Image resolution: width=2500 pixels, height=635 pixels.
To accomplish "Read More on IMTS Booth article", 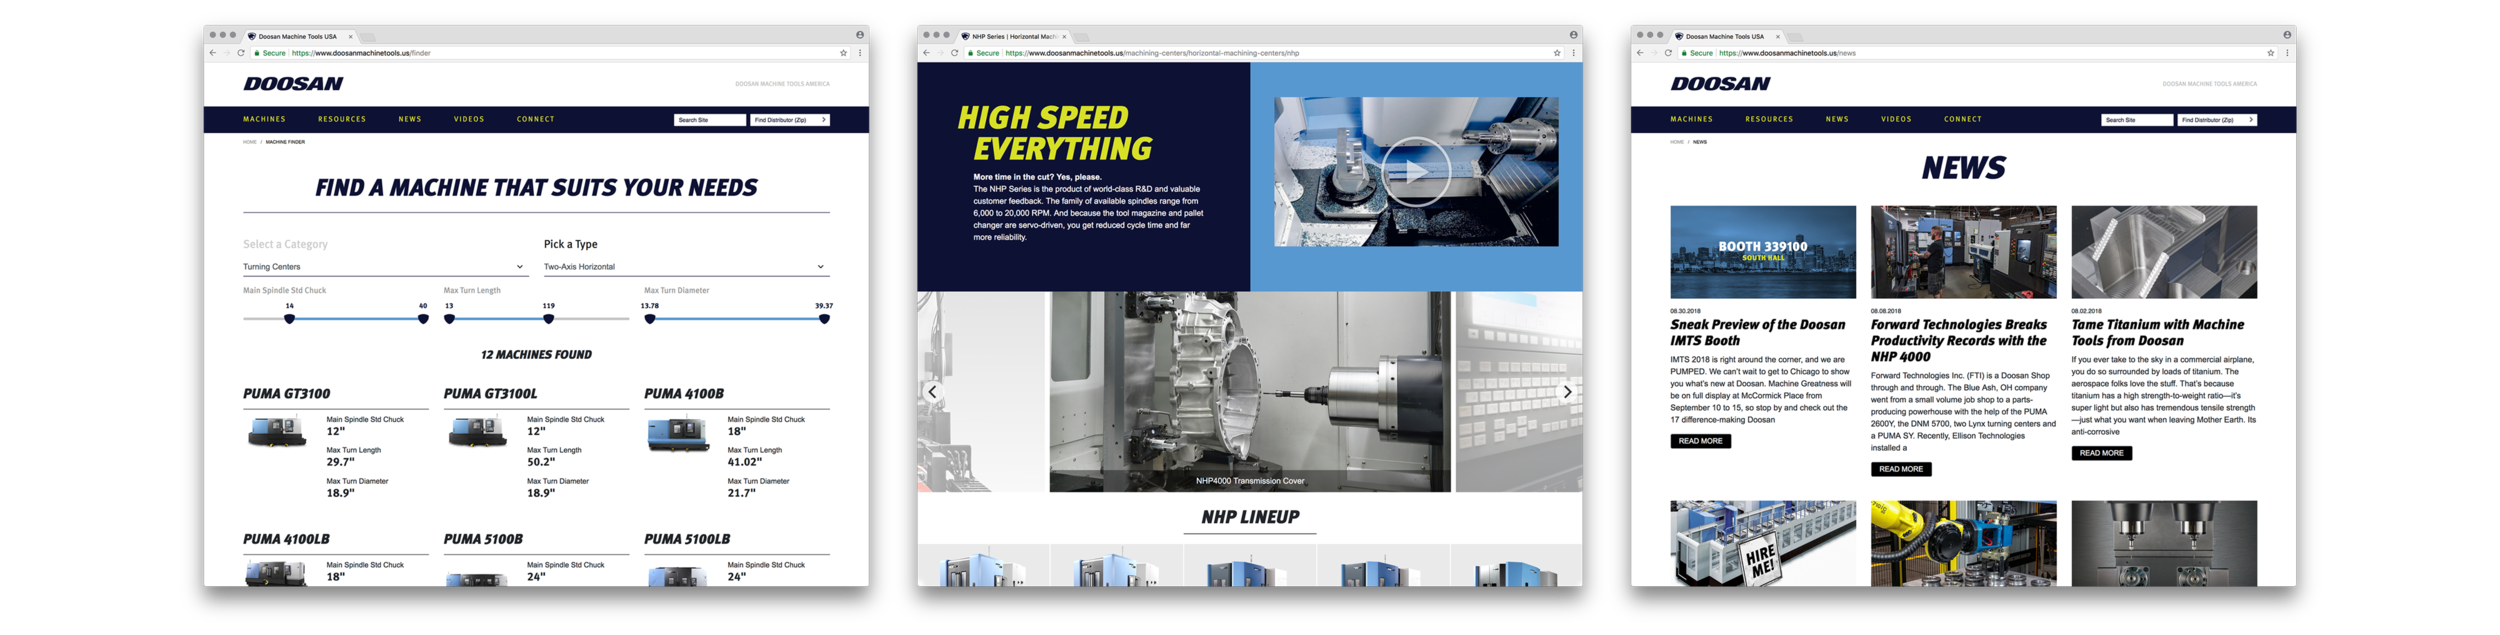I will click(x=1700, y=441).
